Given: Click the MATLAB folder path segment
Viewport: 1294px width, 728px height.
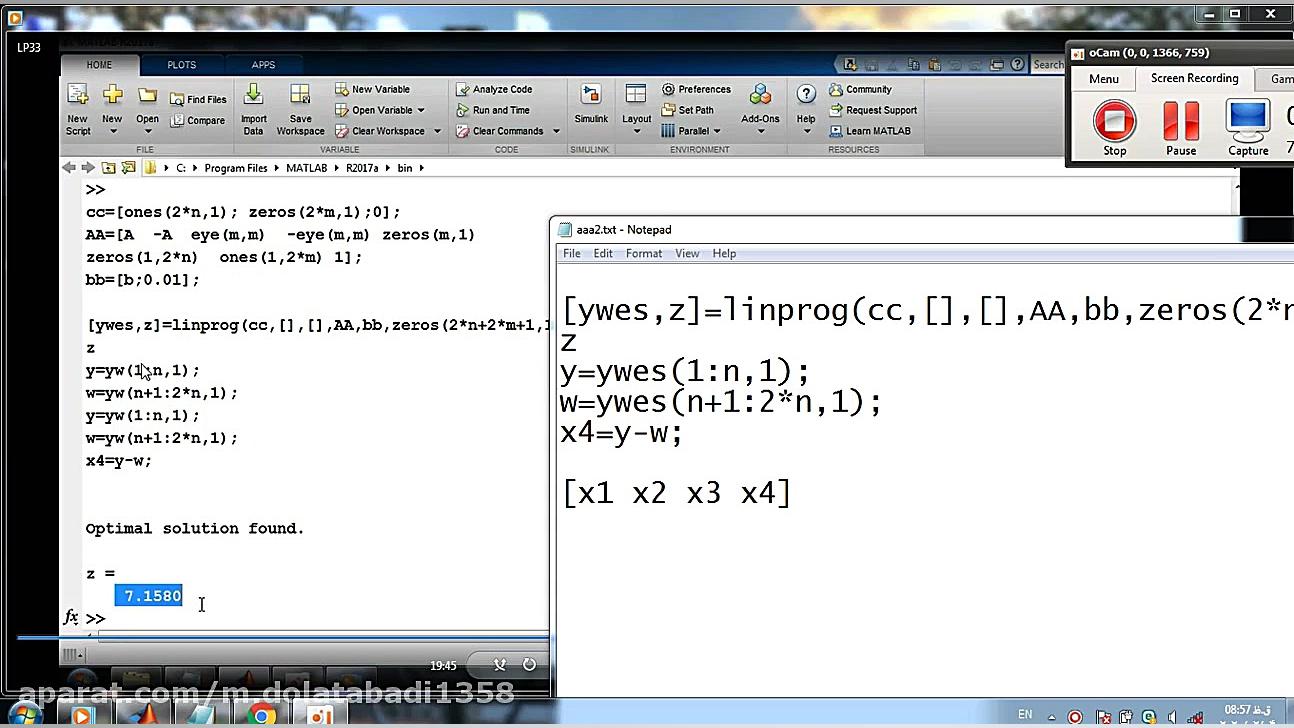Looking at the screenshot, I should point(306,168).
